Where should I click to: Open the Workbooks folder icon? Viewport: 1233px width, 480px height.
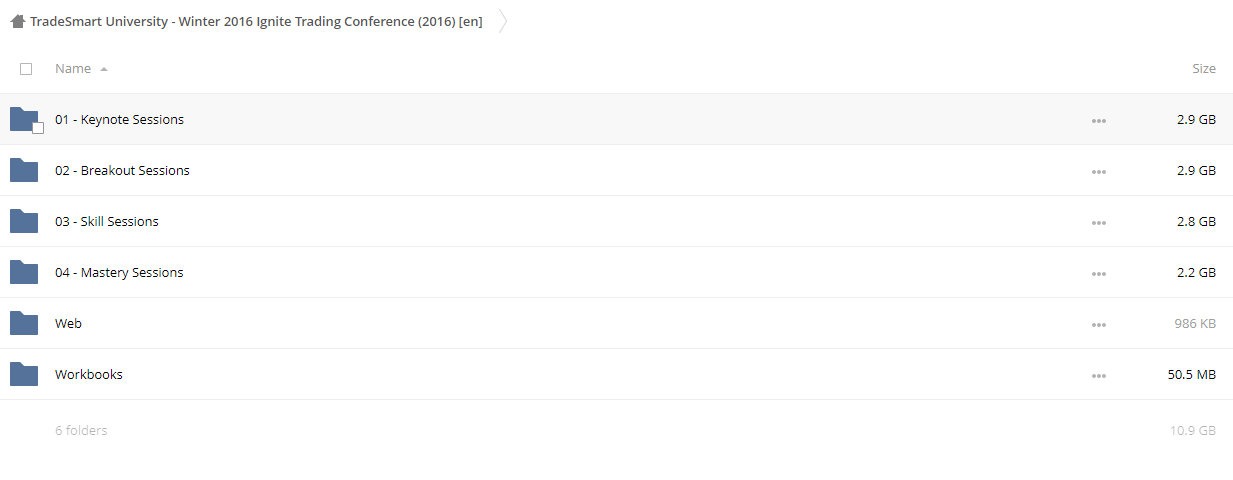[24, 374]
